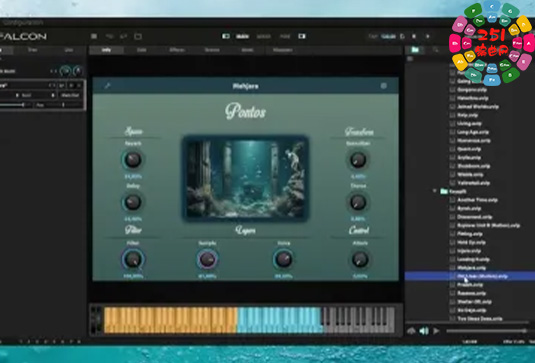Open the hamburger main menu icon
The height and width of the screenshot is (363, 535).
pyautogui.click(x=94, y=36)
